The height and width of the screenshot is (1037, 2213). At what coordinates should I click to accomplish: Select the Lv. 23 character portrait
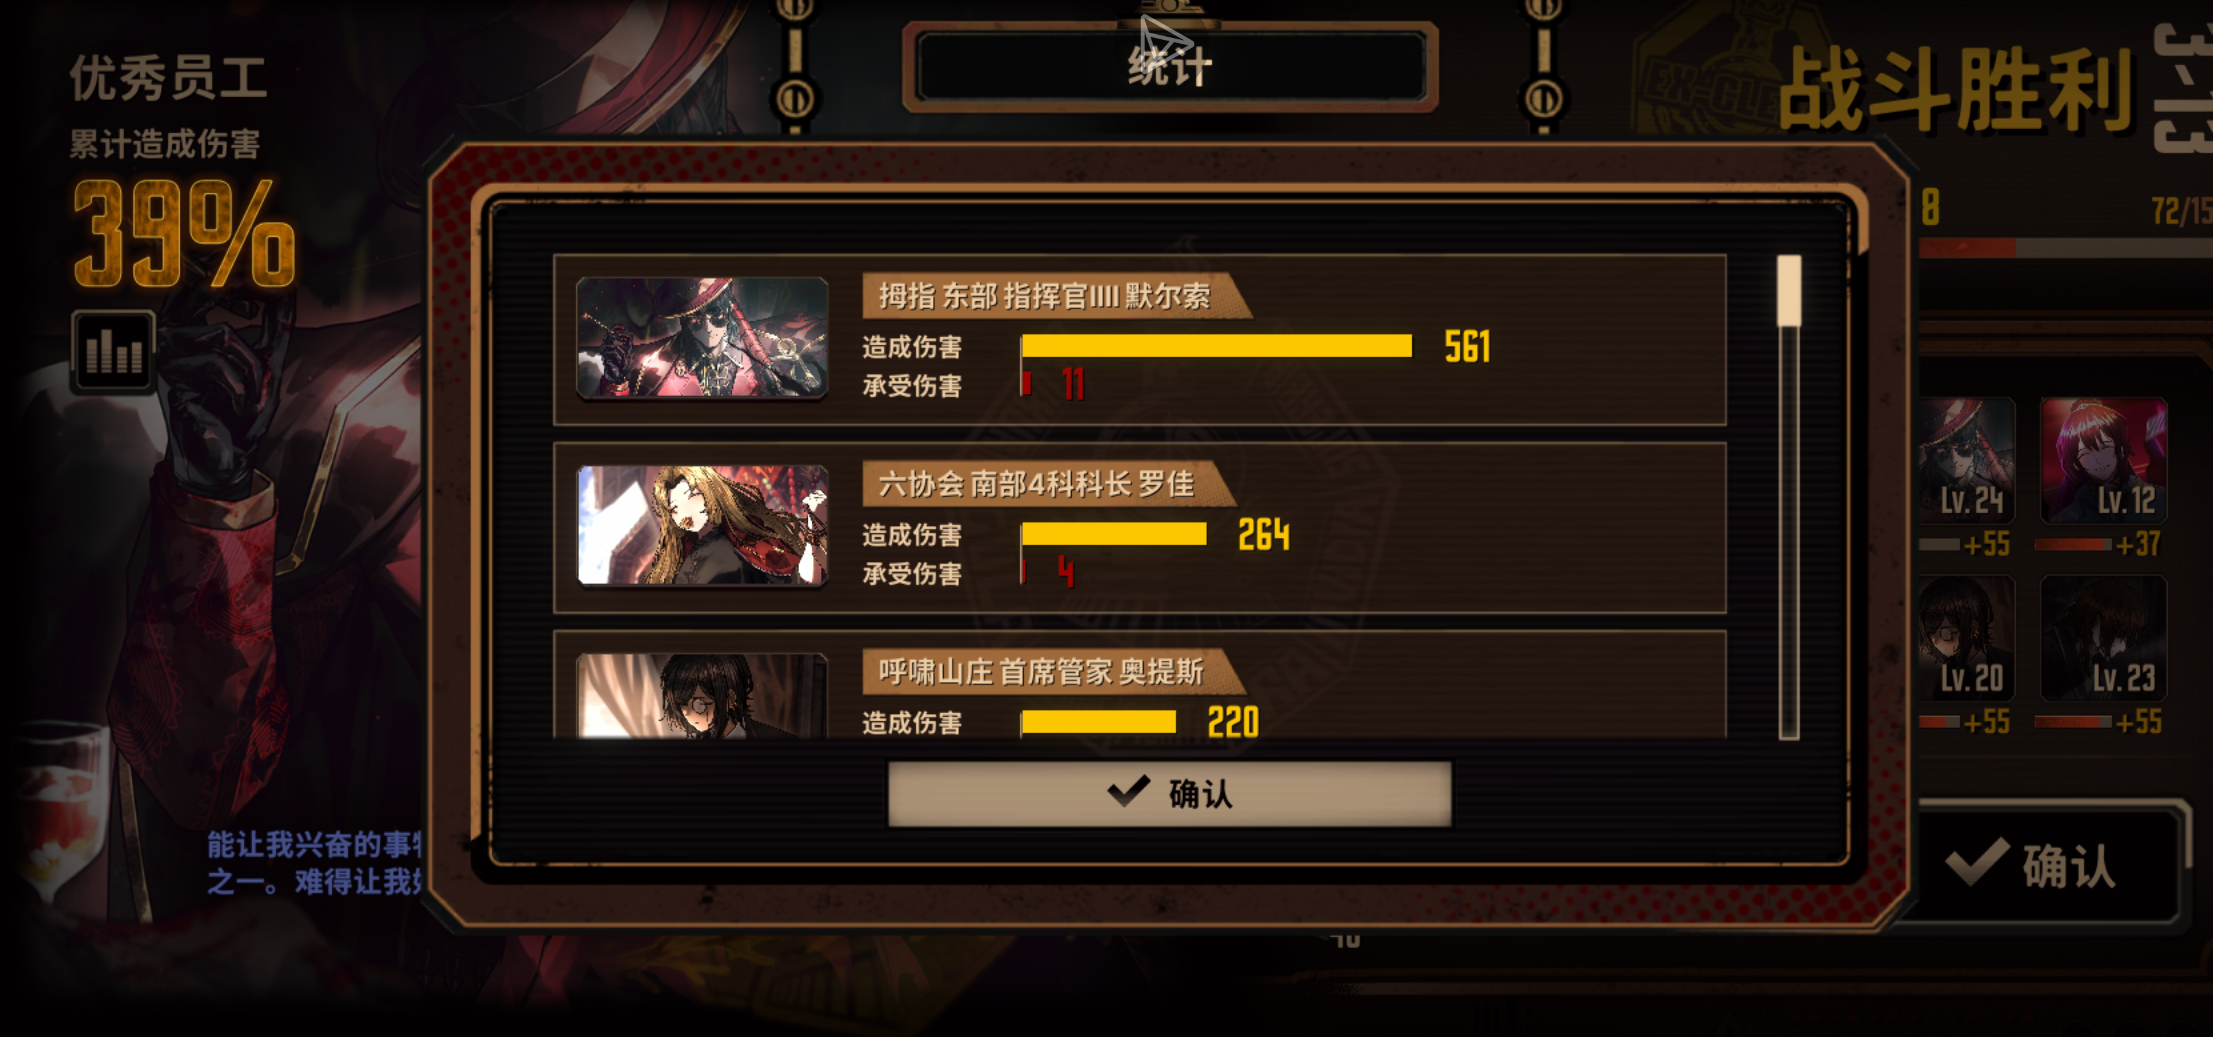pyautogui.click(x=2104, y=638)
